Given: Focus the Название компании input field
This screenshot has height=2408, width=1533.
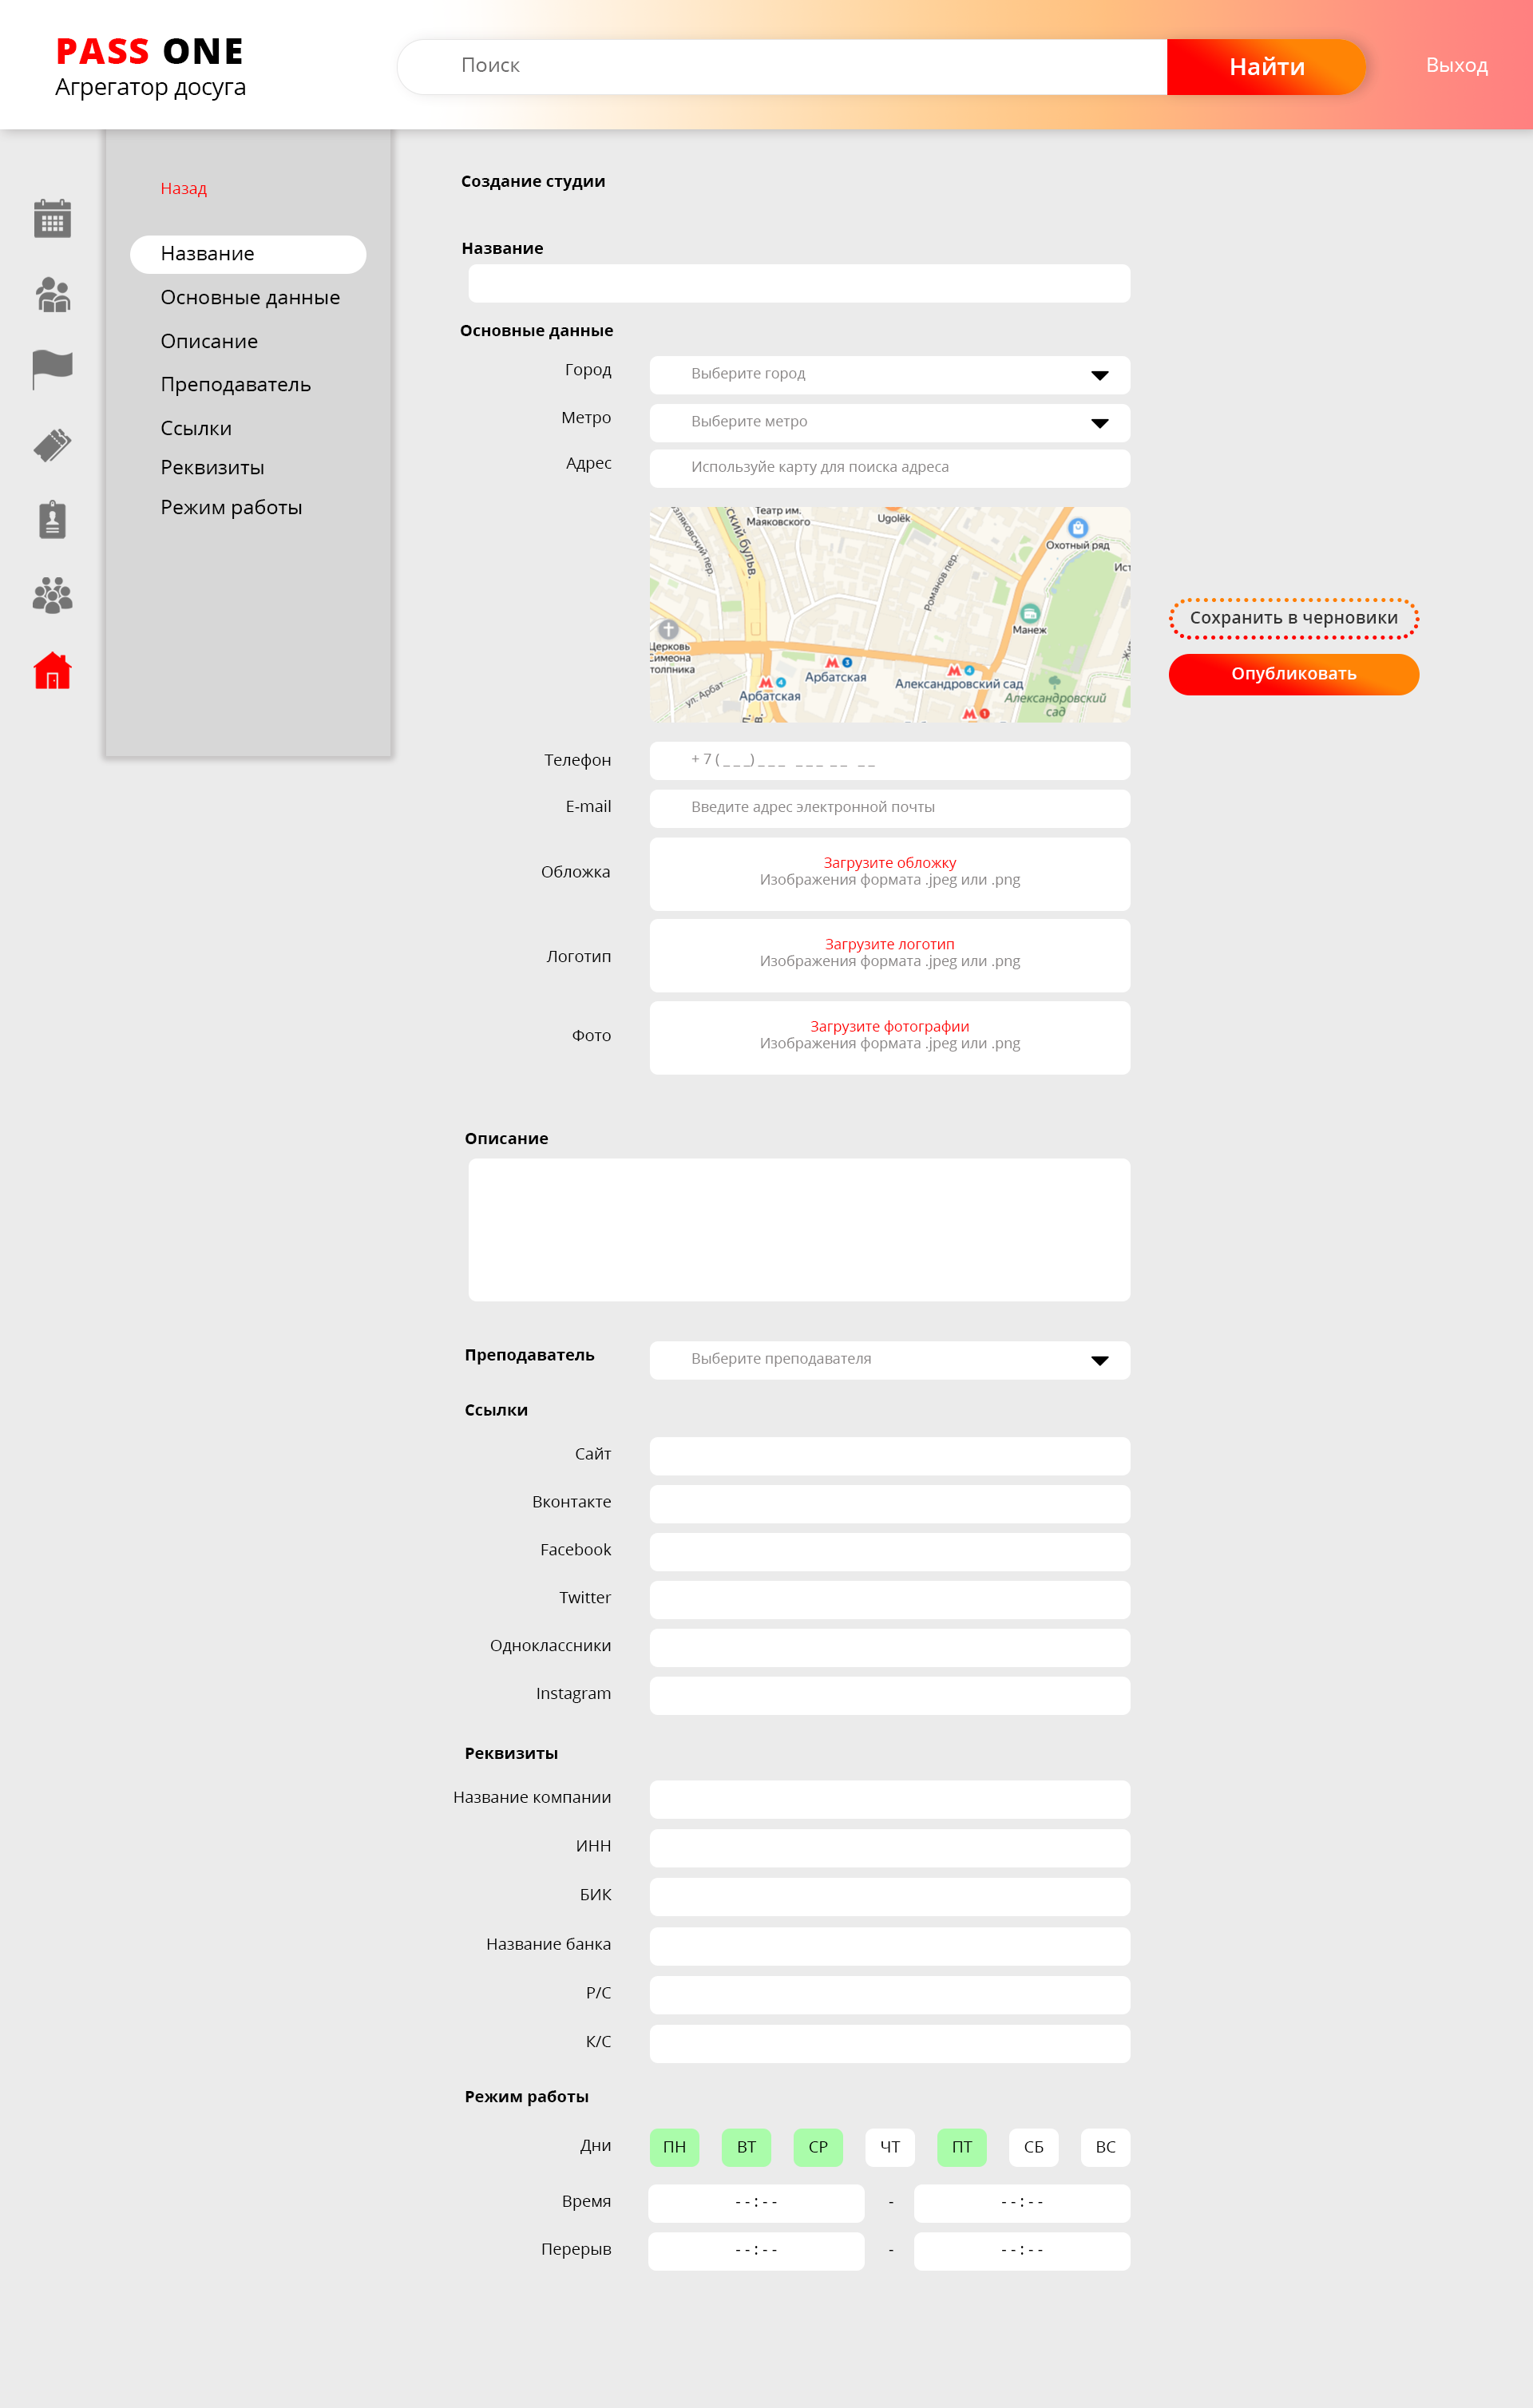Looking at the screenshot, I should point(890,1799).
